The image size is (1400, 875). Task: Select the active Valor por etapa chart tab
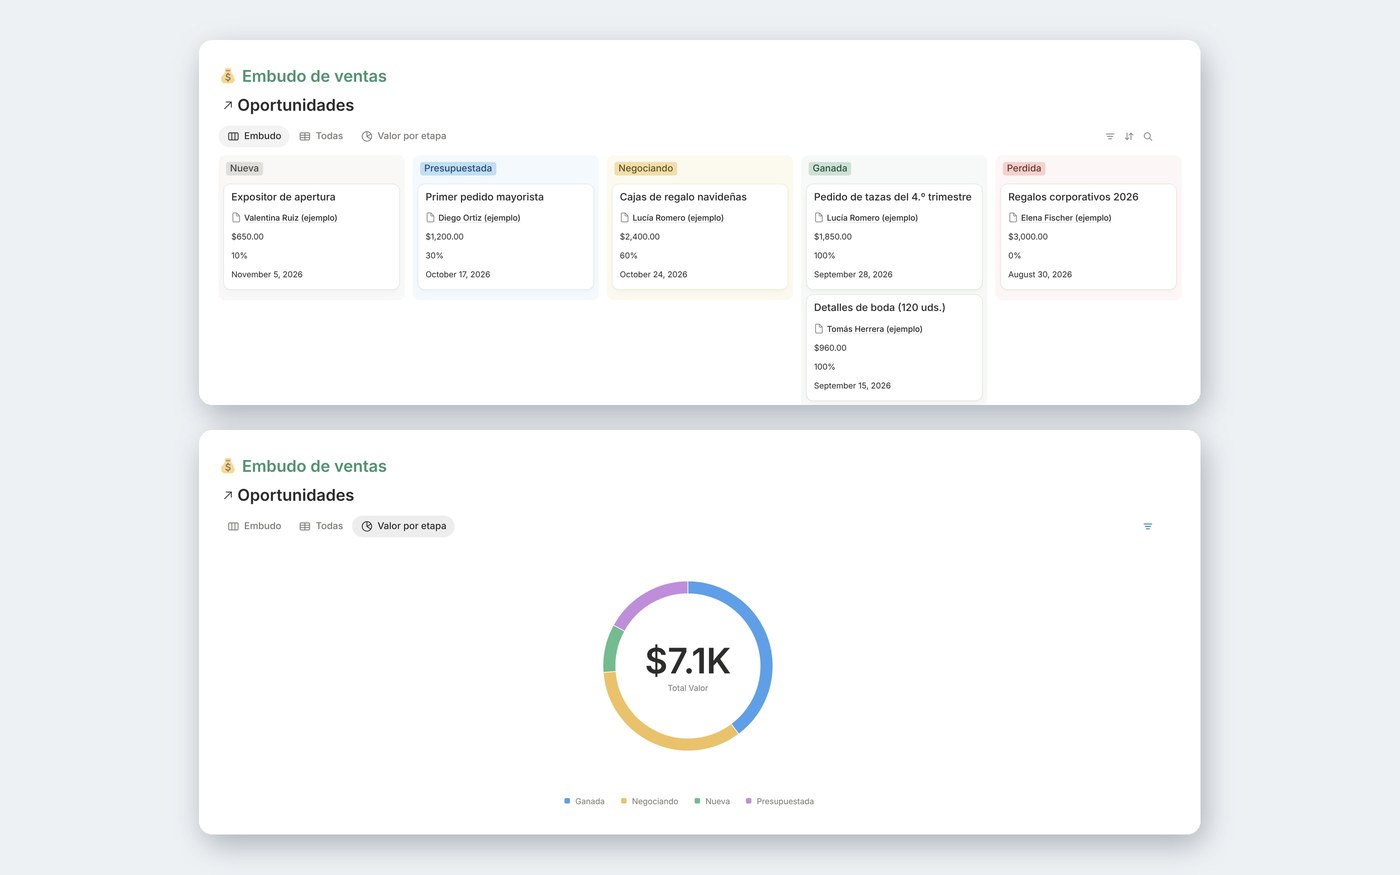coord(404,526)
